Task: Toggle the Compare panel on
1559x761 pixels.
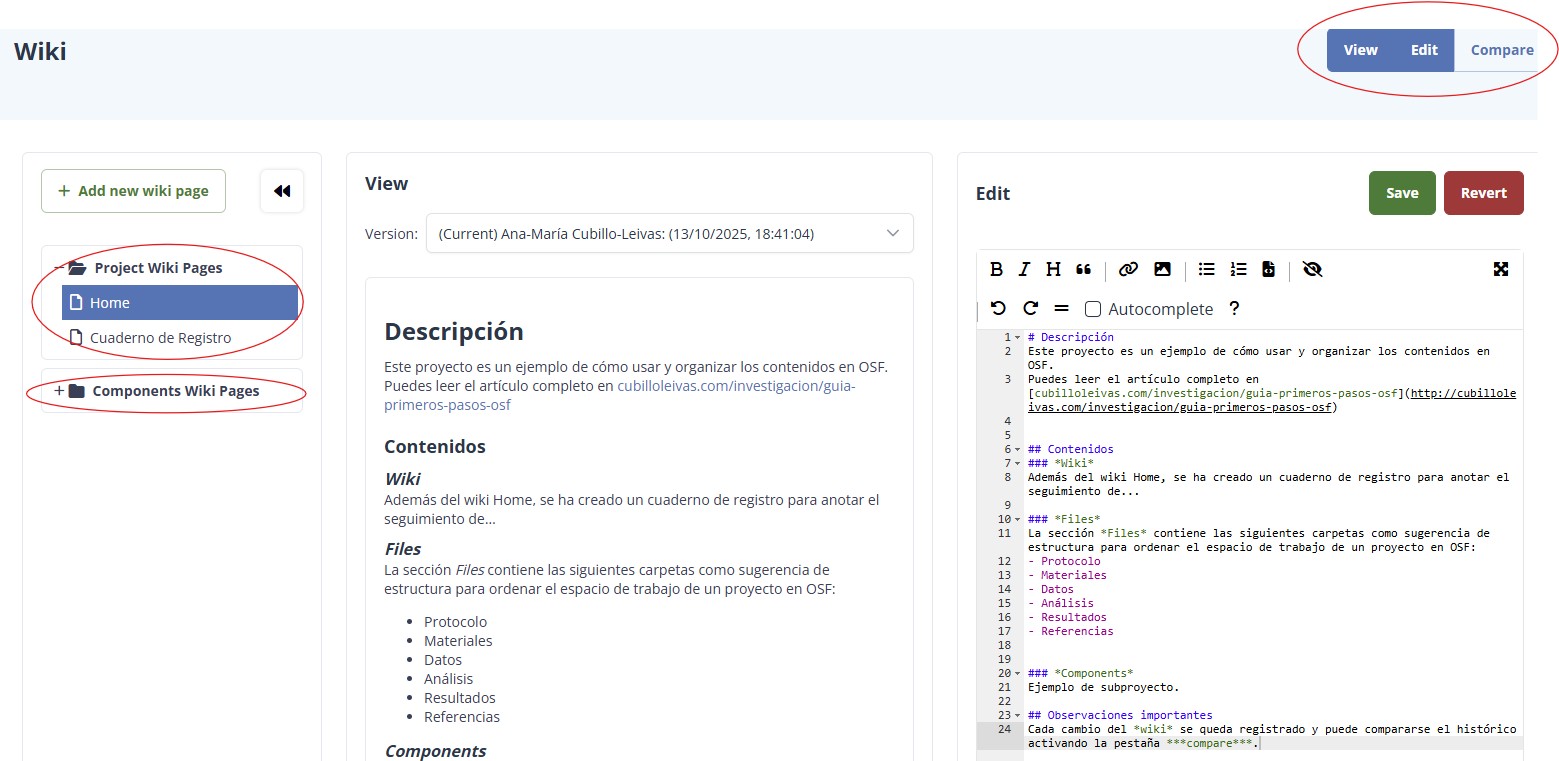Action: click(x=1501, y=50)
